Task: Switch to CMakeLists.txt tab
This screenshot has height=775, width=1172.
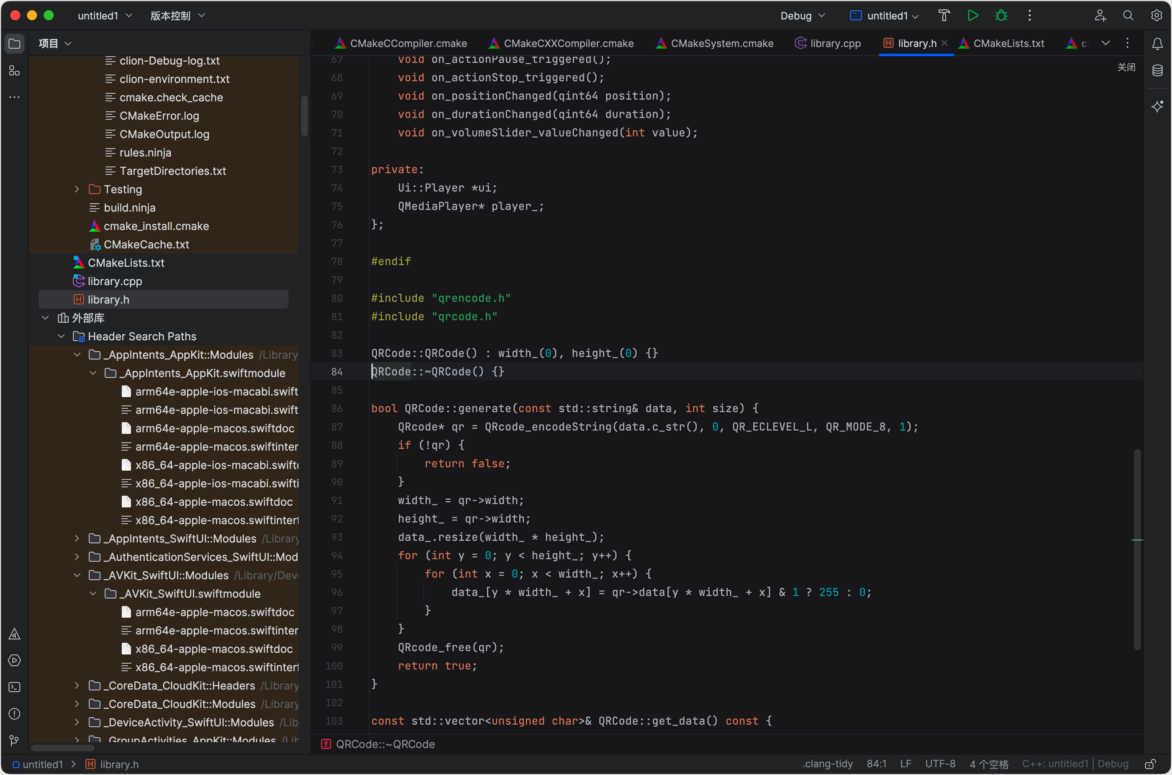Action: 1002,43
